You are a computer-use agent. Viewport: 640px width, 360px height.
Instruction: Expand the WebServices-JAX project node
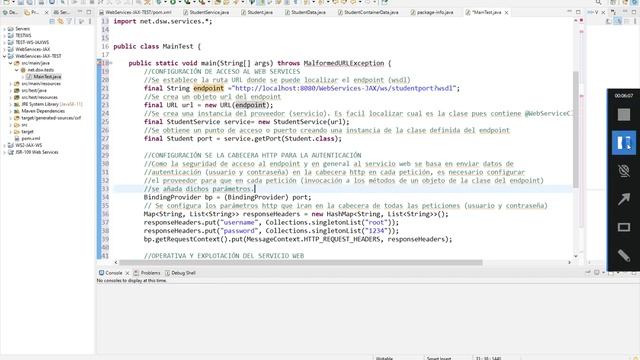click(4, 49)
